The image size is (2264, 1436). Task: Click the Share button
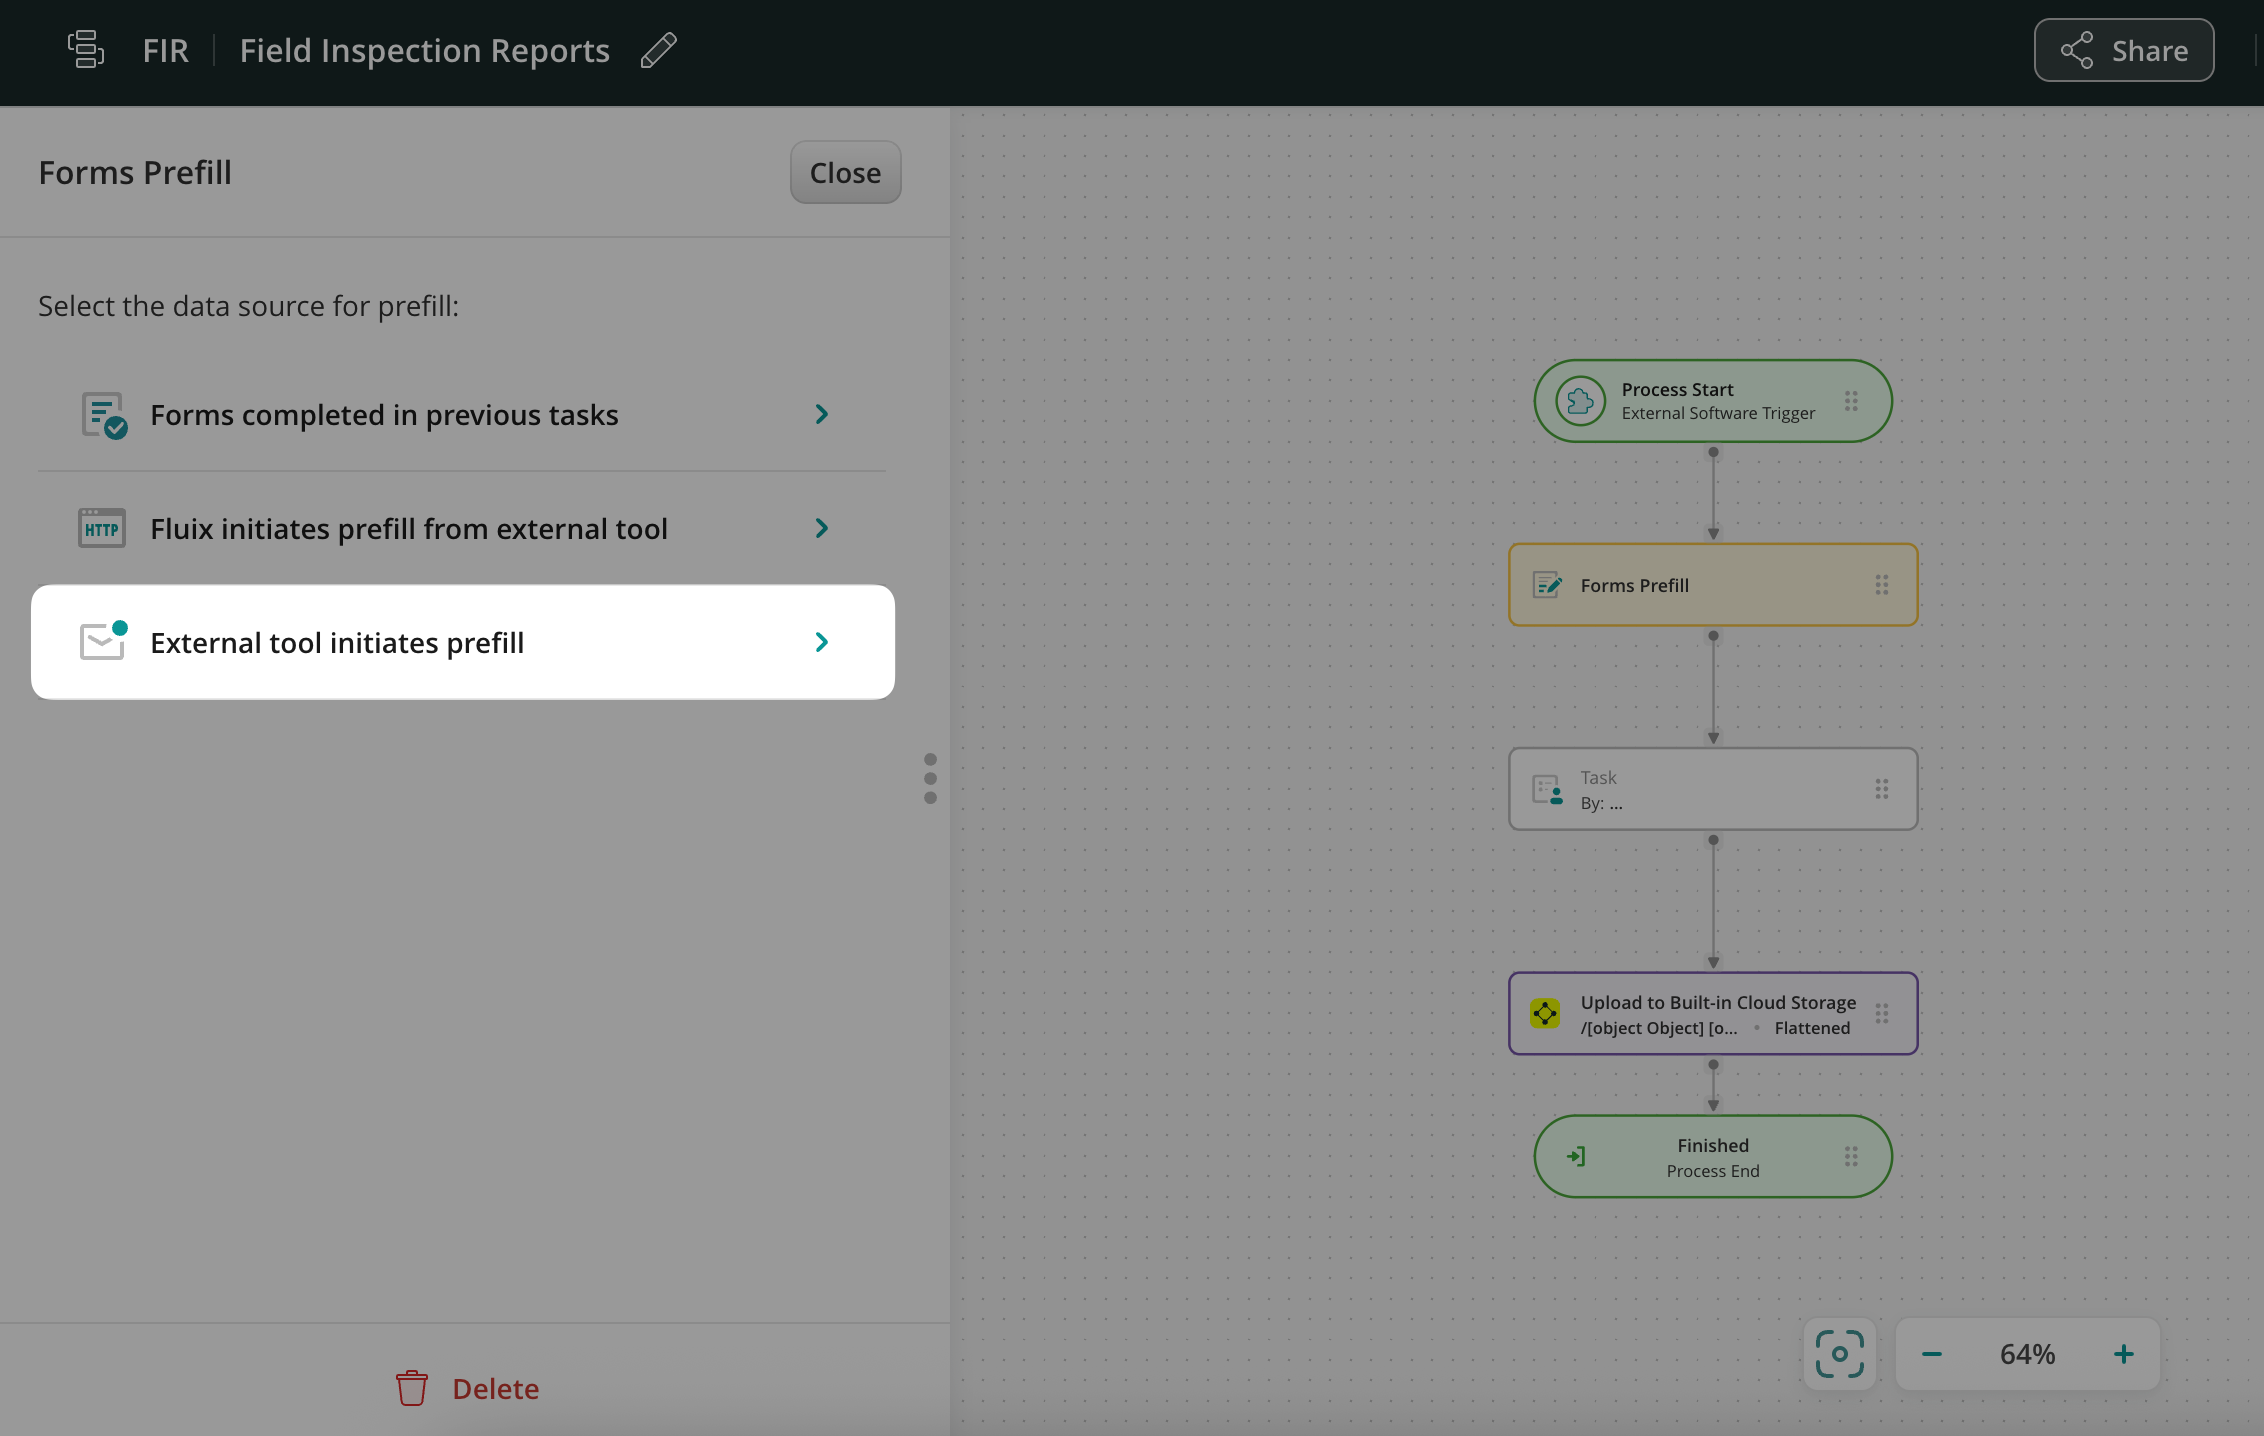click(x=2123, y=50)
